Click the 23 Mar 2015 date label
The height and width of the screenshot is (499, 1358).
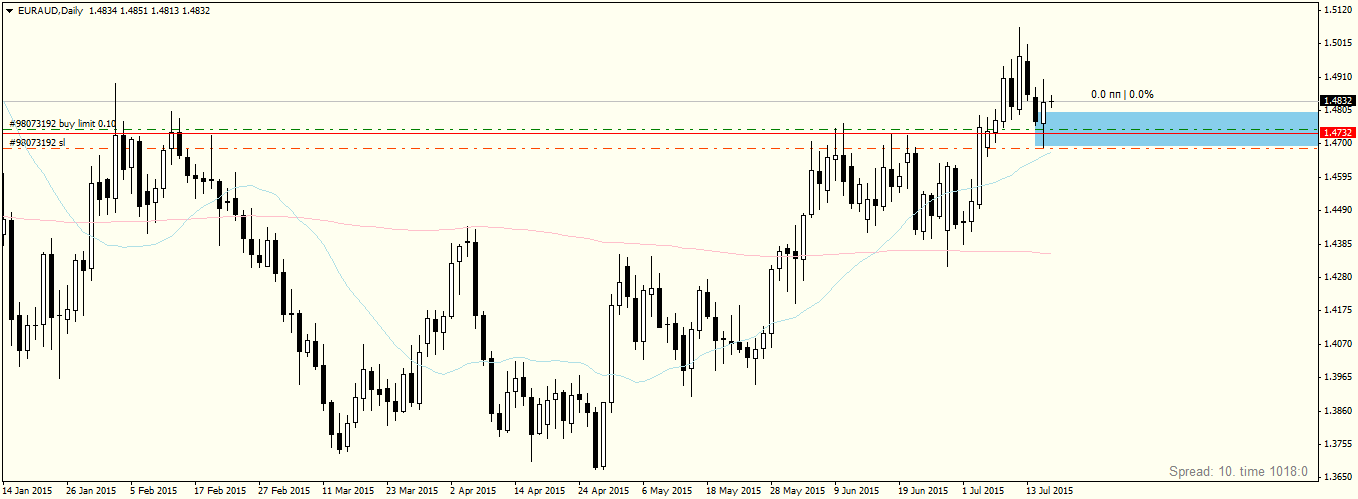(x=412, y=491)
